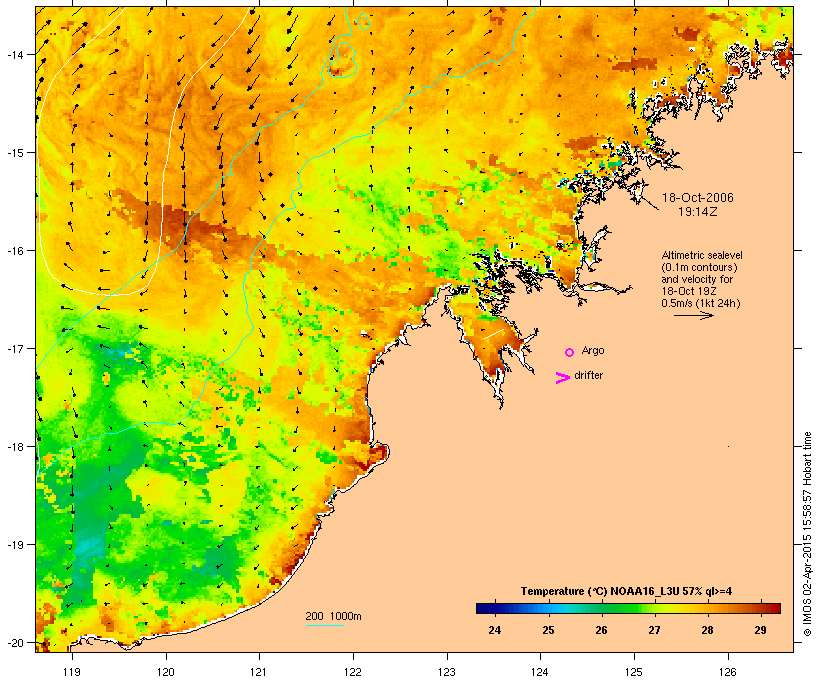Click the small closed cyan contour near 122E 14S
The image size is (820, 680).
pyautogui.click(x=343, y=60)
